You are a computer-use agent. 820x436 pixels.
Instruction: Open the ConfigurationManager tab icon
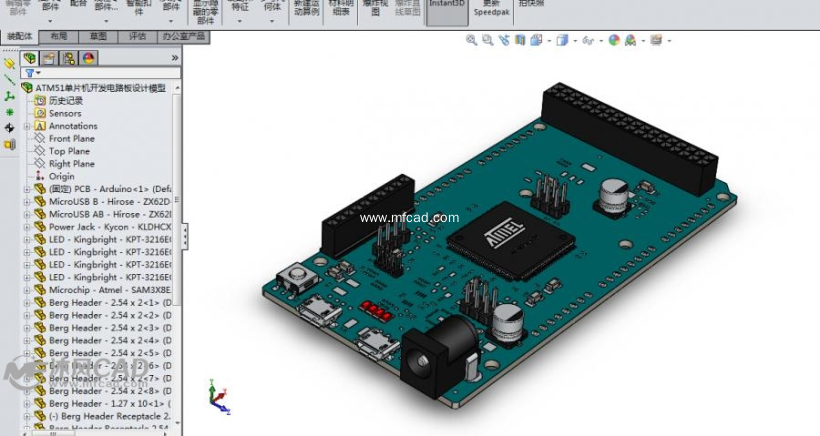(x=69, y=58)
